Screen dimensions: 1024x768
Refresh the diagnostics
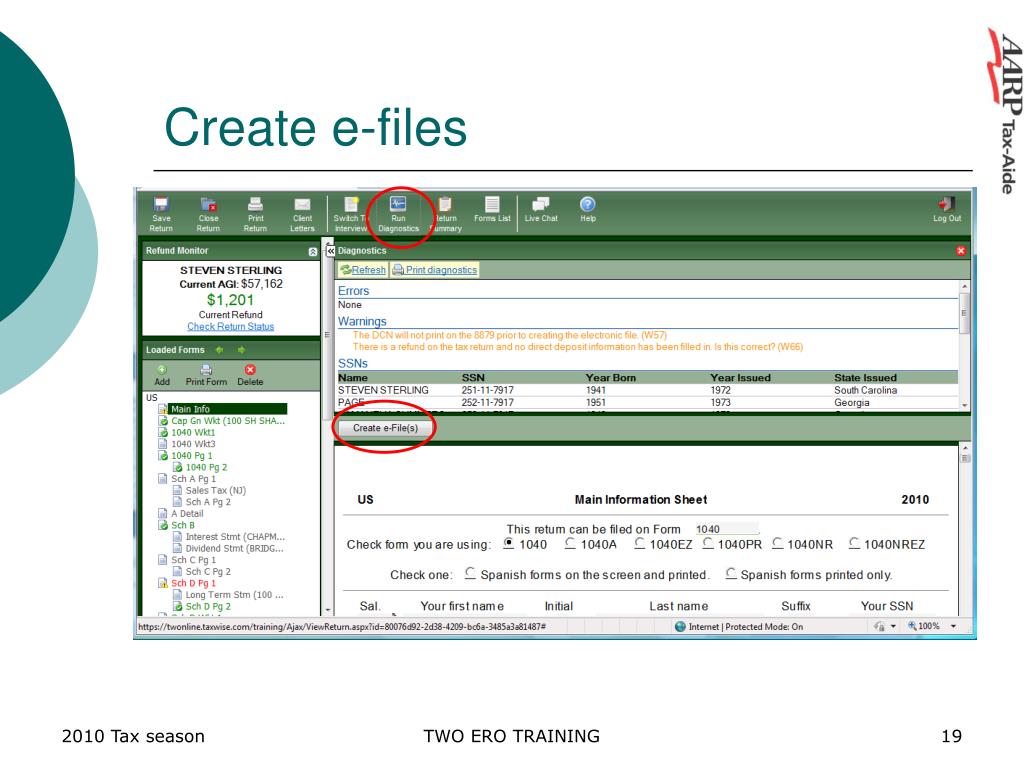click(x=363, y=270)
